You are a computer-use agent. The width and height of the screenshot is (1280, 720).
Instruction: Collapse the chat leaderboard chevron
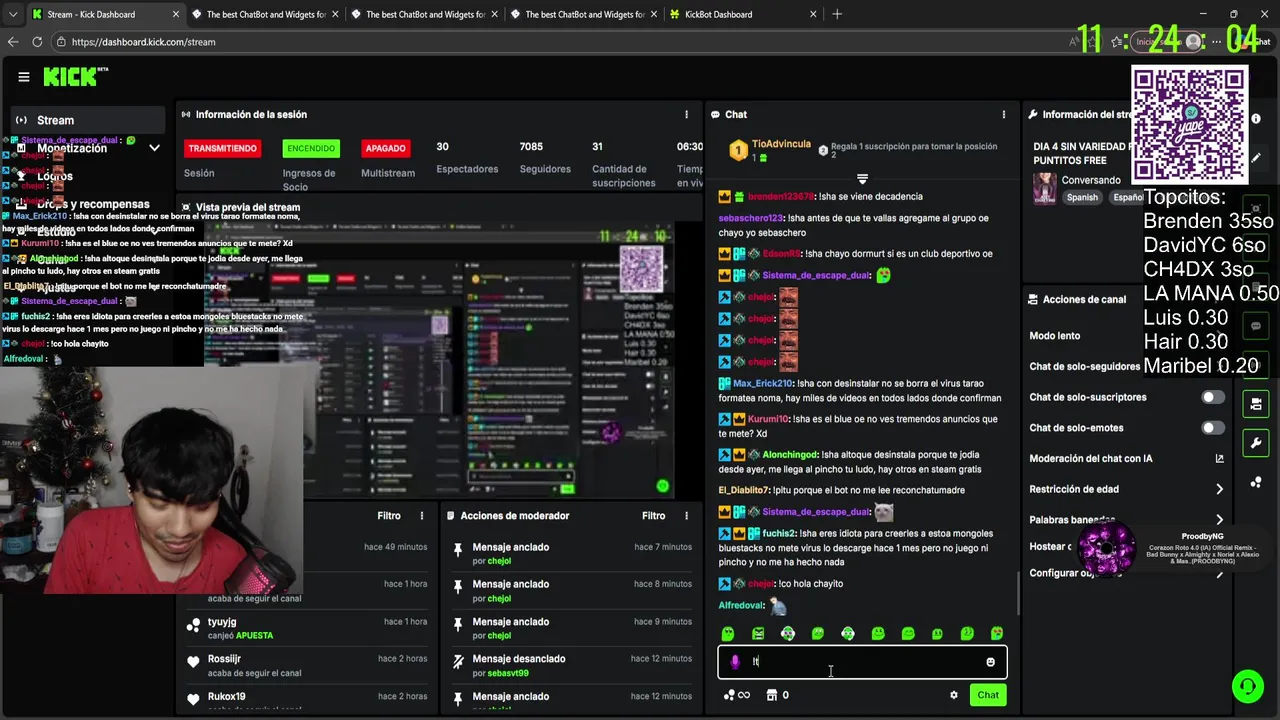tap(862, 179)
